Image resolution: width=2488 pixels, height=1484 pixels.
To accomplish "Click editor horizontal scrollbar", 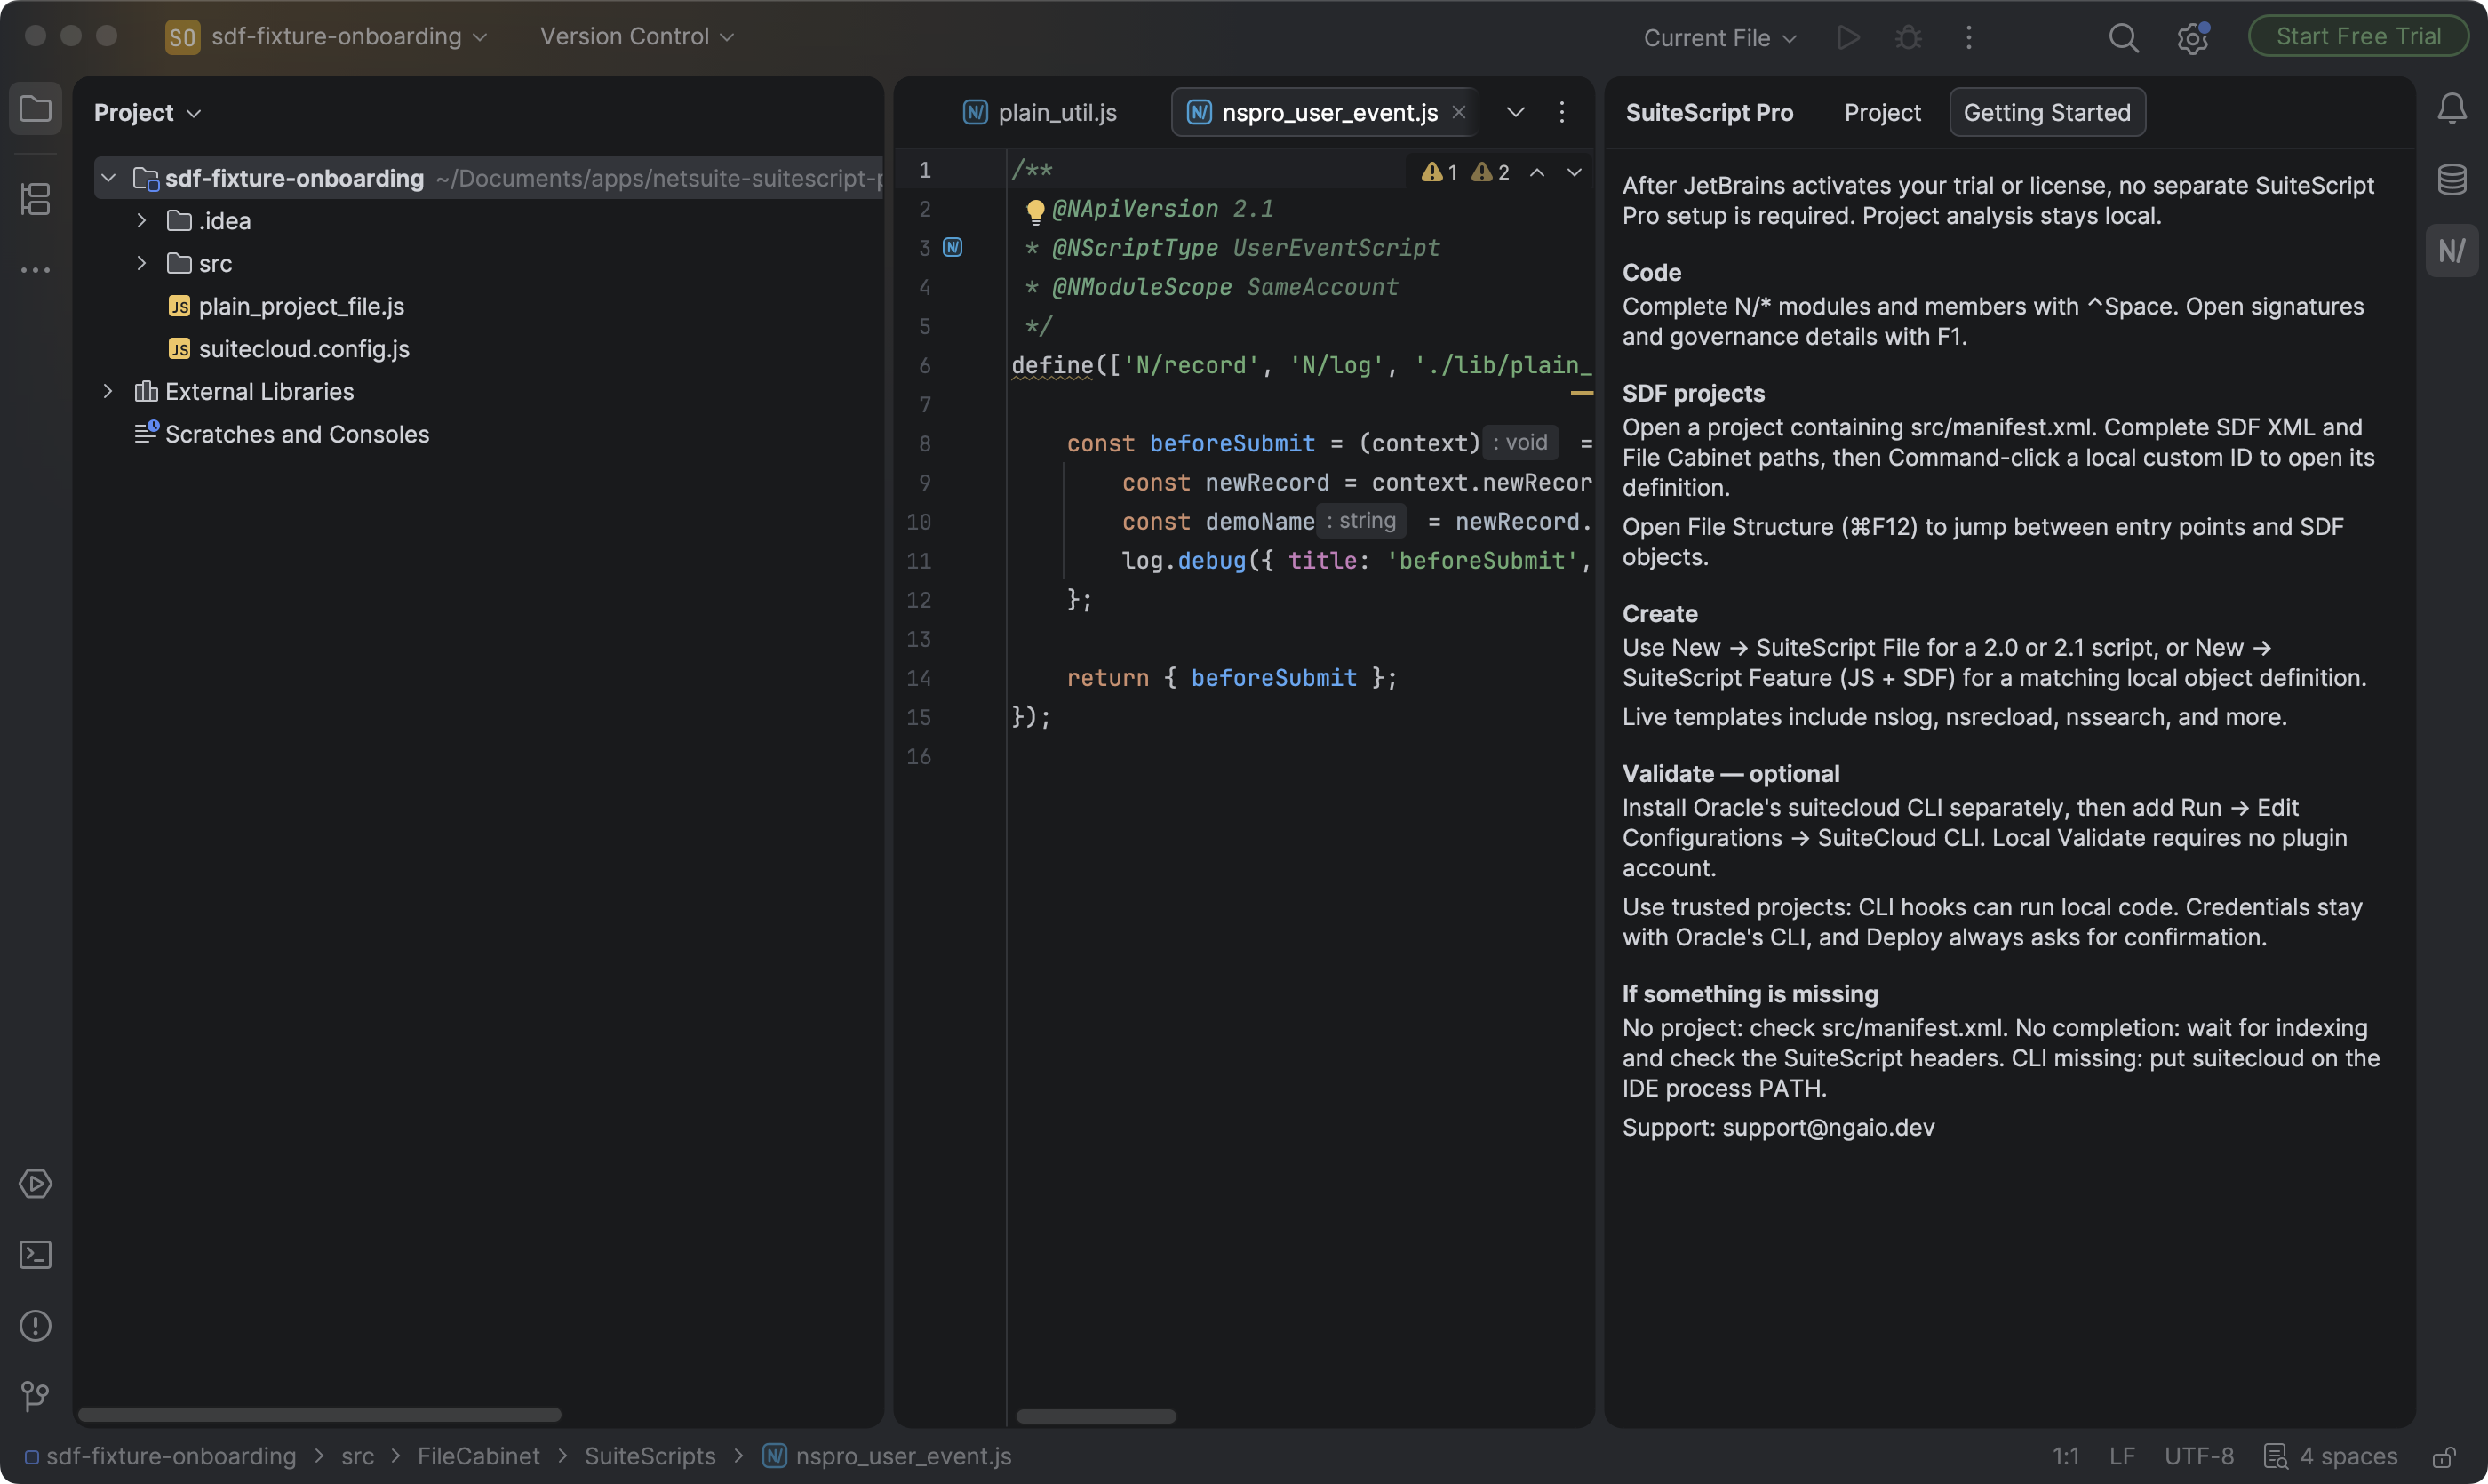I will click(1096, 1417).
